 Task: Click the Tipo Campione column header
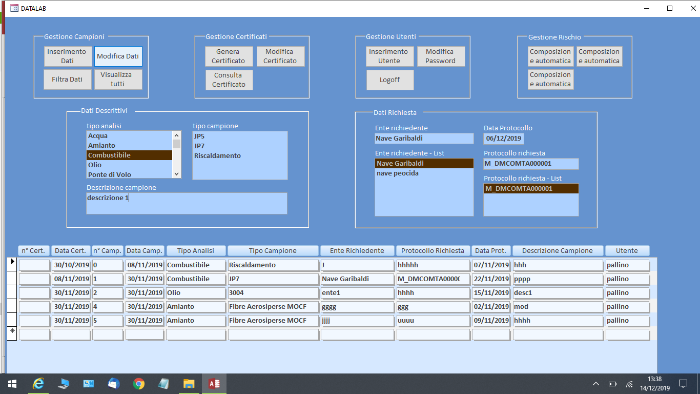click(273, 251)
